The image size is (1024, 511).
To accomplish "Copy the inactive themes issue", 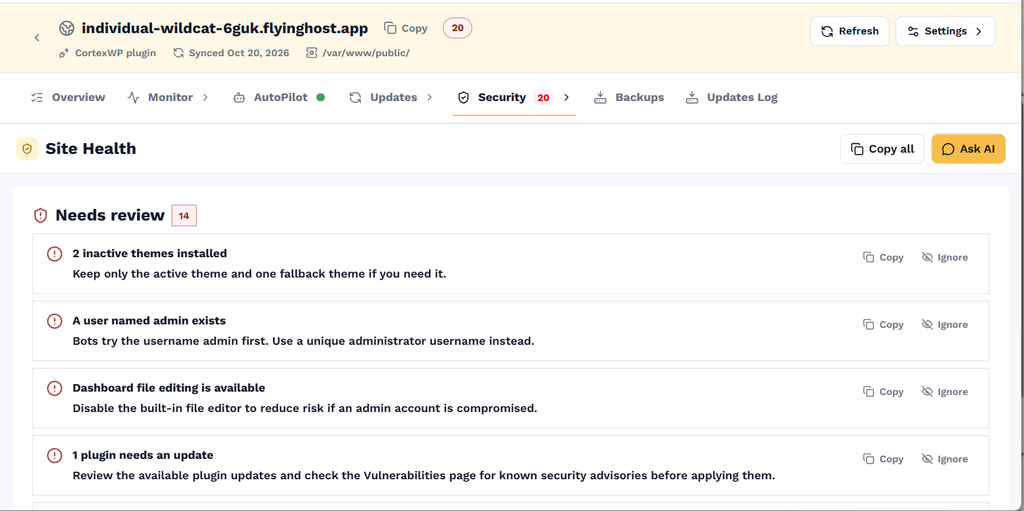I will pyautogui.click(x=883, y=257).
